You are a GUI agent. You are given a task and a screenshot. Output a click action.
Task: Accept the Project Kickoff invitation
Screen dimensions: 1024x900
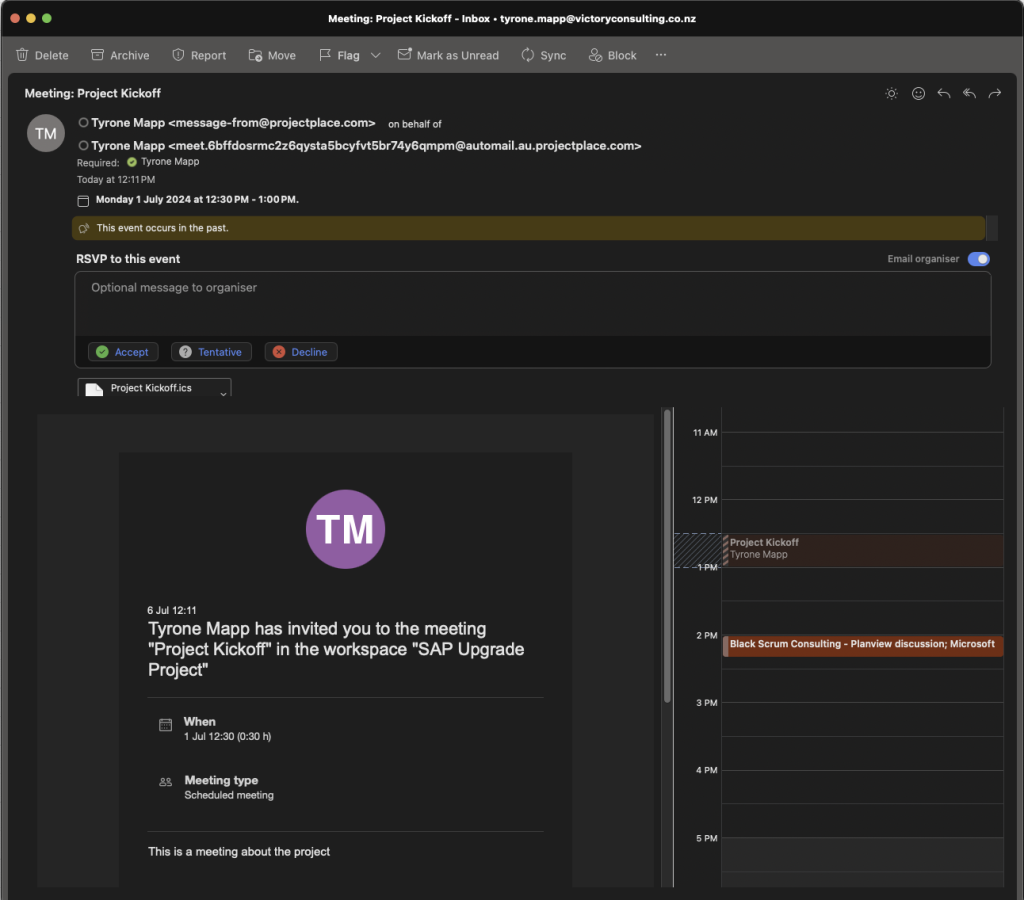click(x=122, y=352)
